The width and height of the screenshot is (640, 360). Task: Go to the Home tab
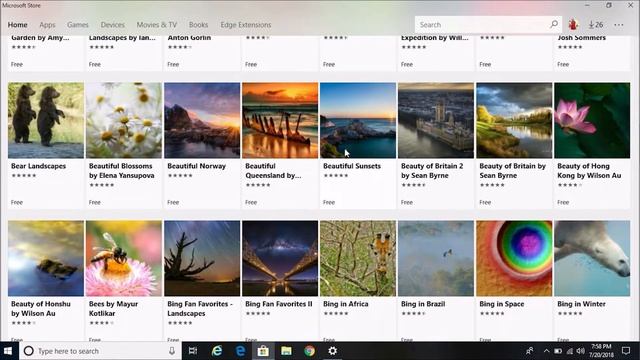click(18, 25)
